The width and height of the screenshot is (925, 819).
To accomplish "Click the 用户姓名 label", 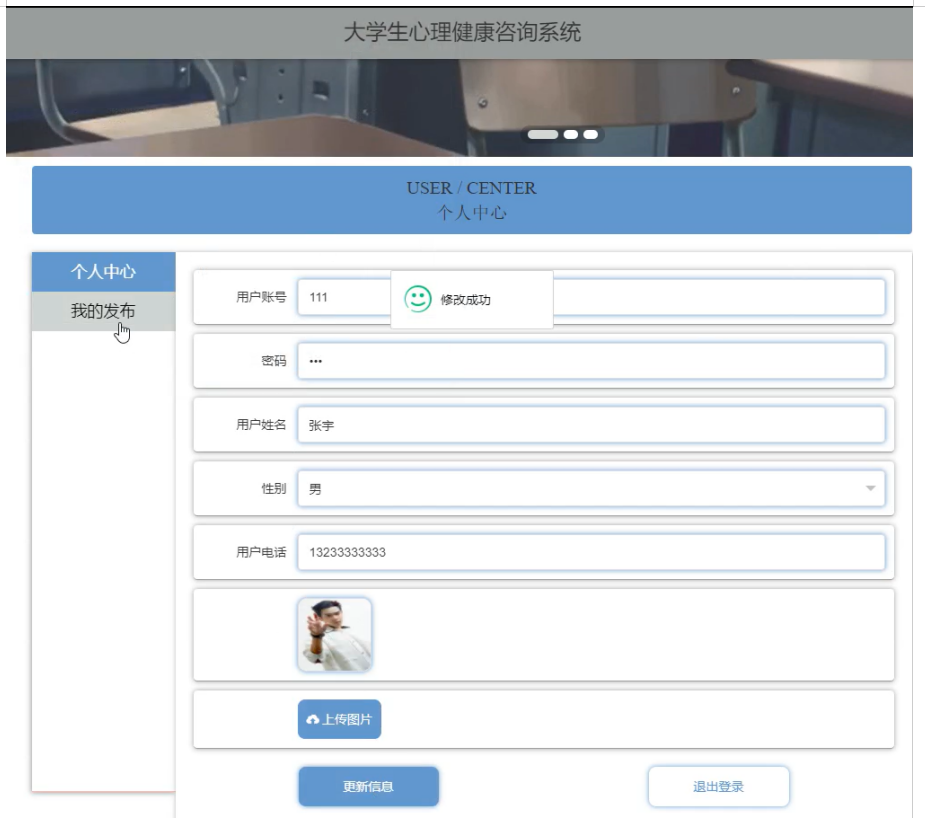I will pos(261,425).
